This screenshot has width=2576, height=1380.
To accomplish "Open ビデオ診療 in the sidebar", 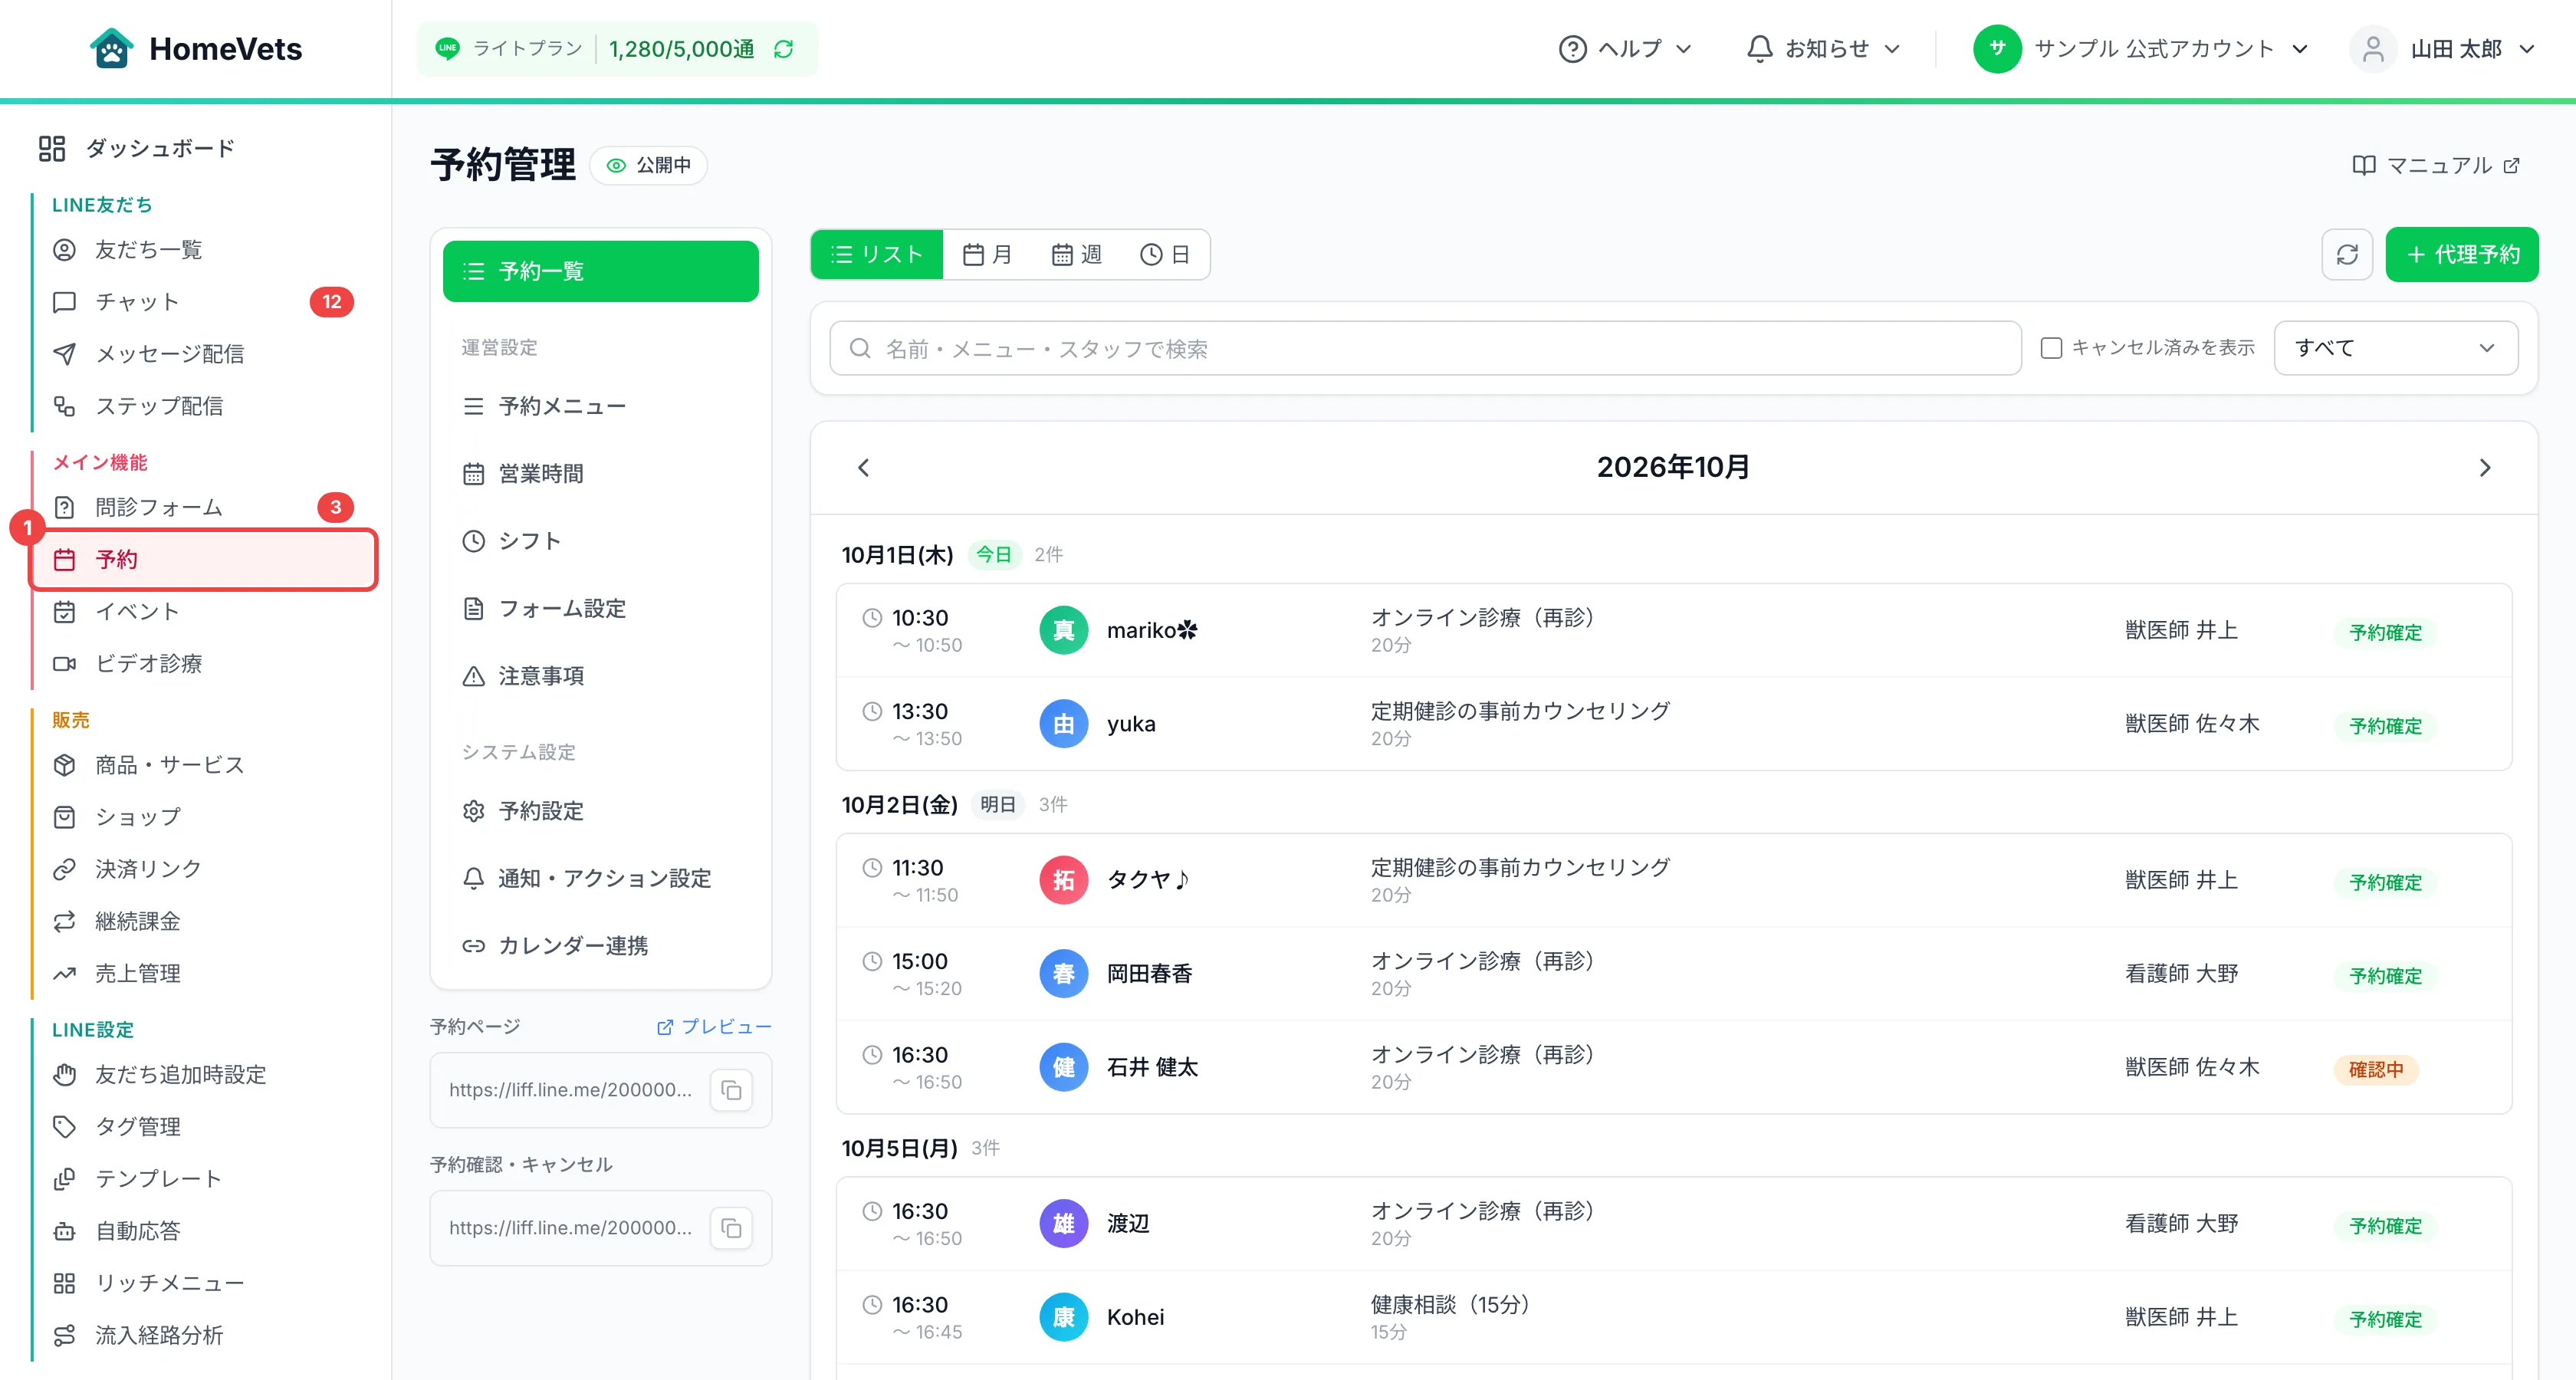I will coord(203,664).
